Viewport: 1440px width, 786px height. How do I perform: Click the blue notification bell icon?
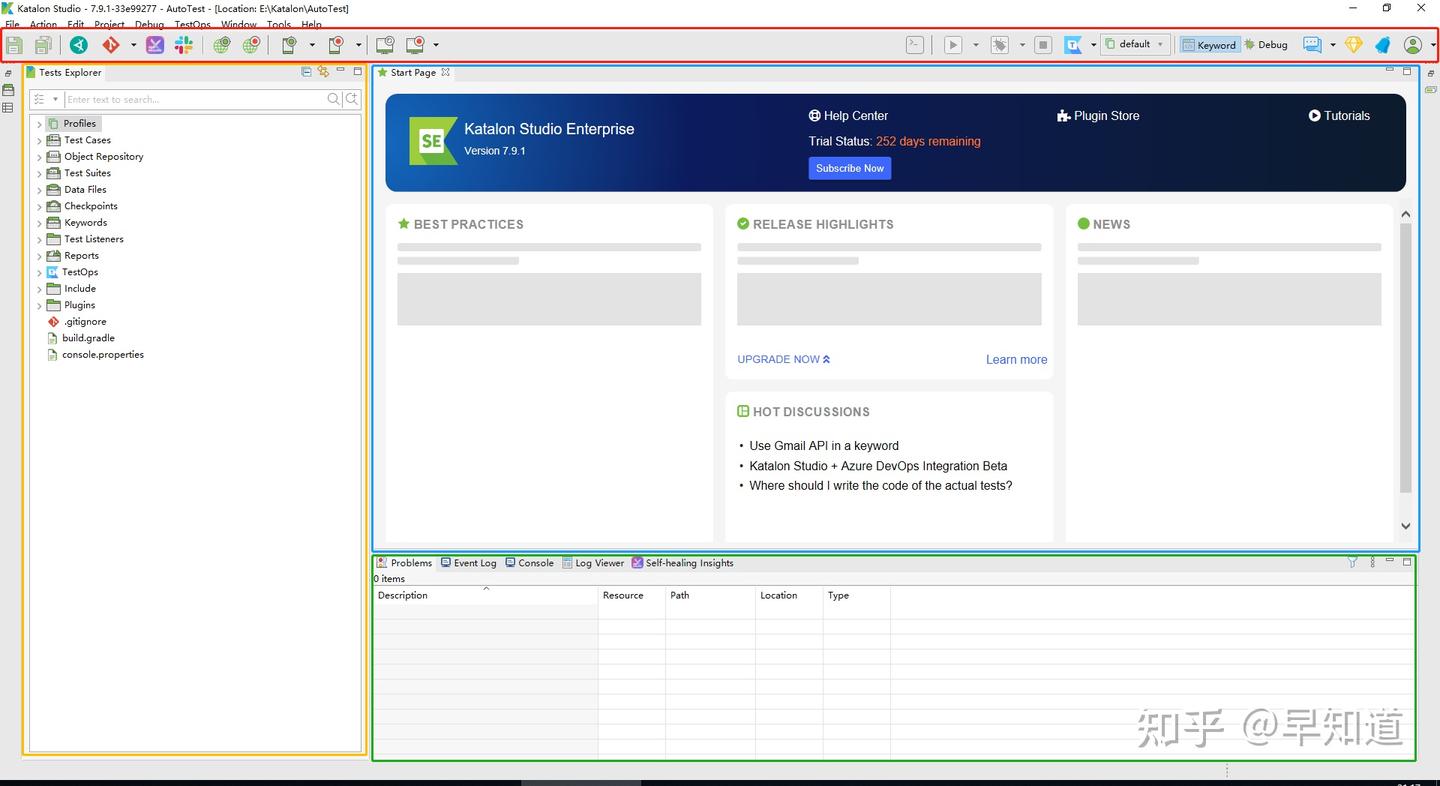point(1383,45)
